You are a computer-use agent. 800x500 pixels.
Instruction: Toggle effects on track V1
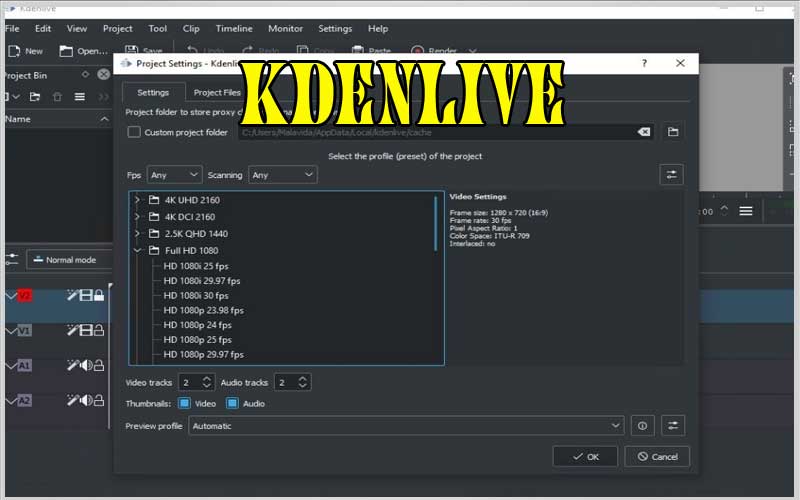point(72,331)
